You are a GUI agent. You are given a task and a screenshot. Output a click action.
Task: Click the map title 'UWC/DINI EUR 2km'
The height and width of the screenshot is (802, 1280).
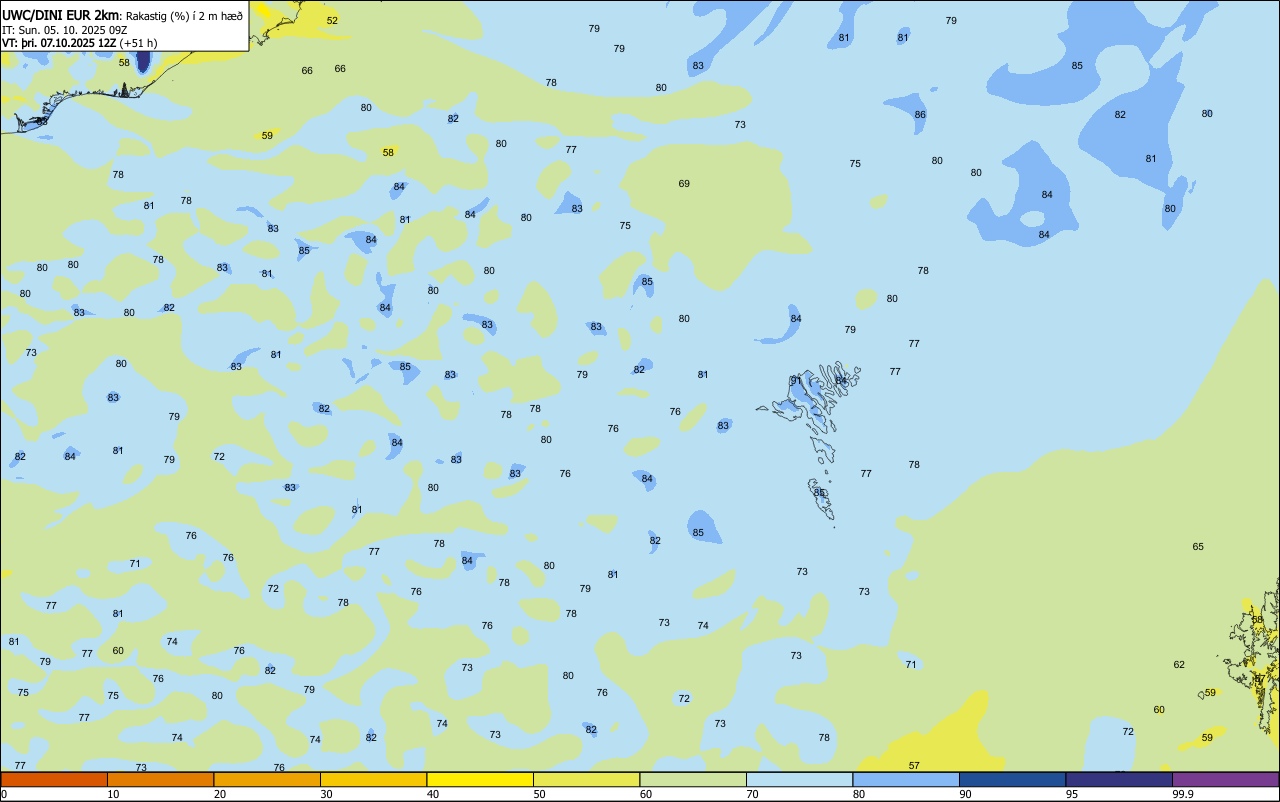pyautogui.click(x=61, y=15)
